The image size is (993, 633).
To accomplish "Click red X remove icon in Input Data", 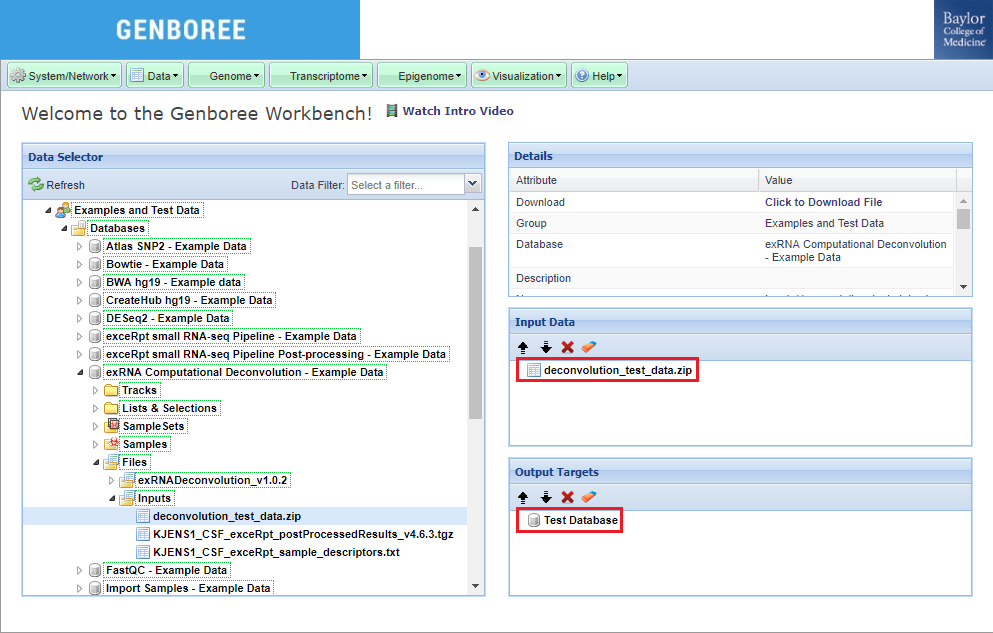I will tap(568, 347).
